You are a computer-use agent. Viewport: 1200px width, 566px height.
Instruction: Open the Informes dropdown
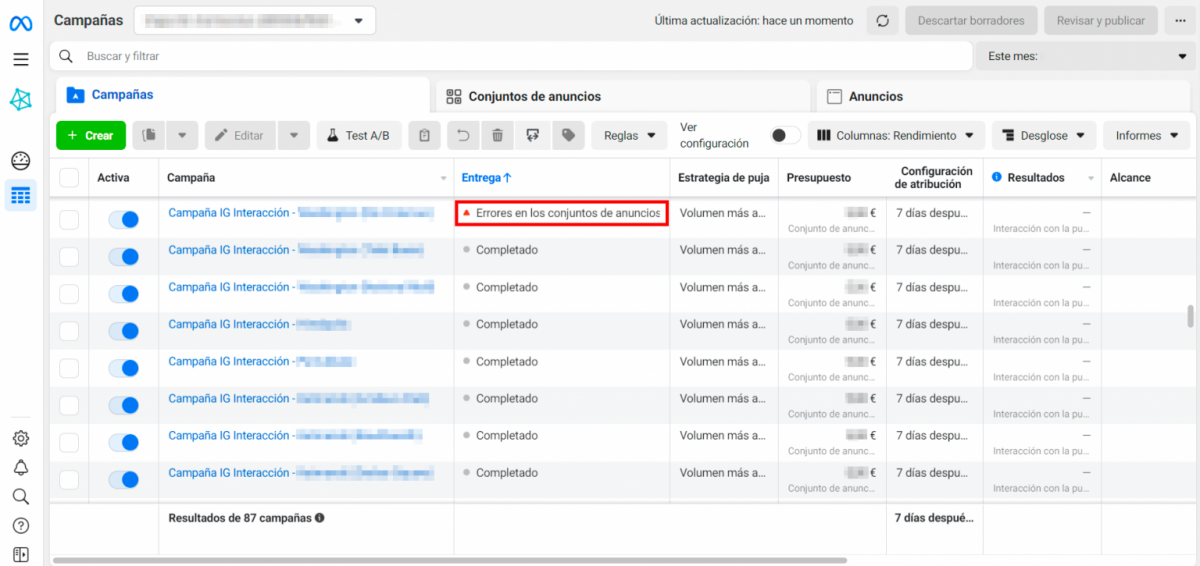(x=1146, y=136)
